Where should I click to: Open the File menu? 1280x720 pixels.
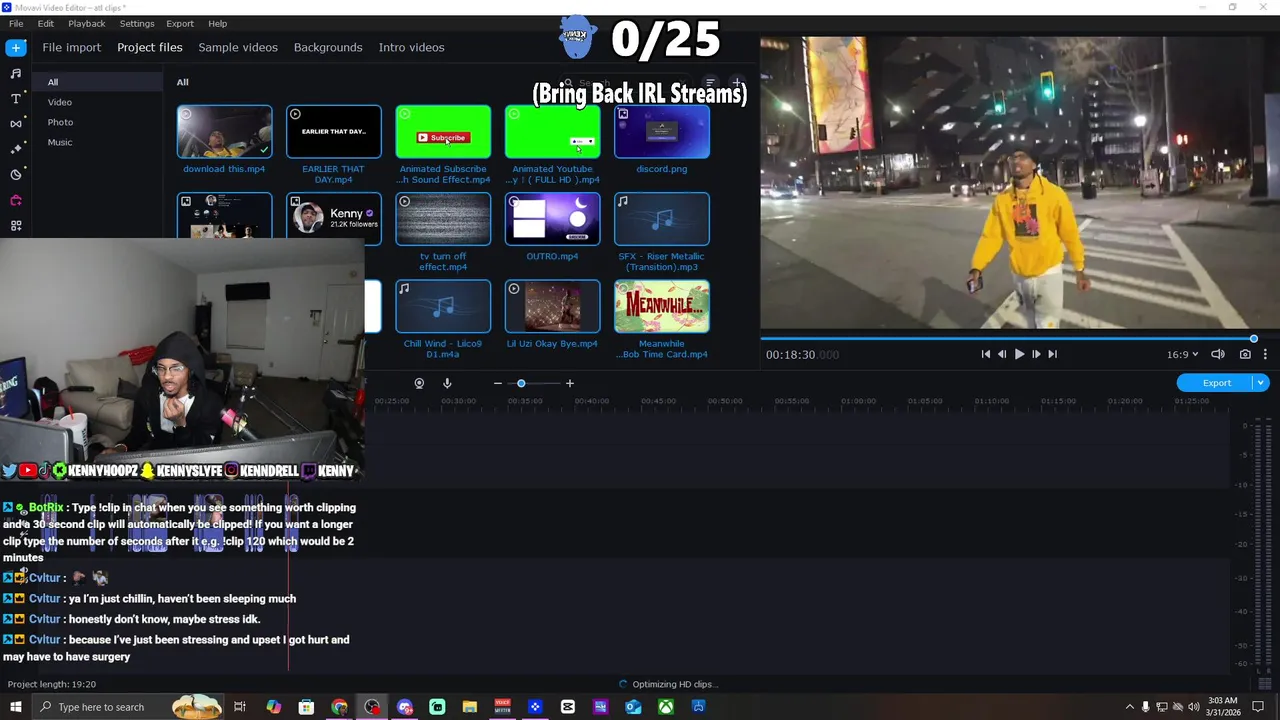[16, 23]
